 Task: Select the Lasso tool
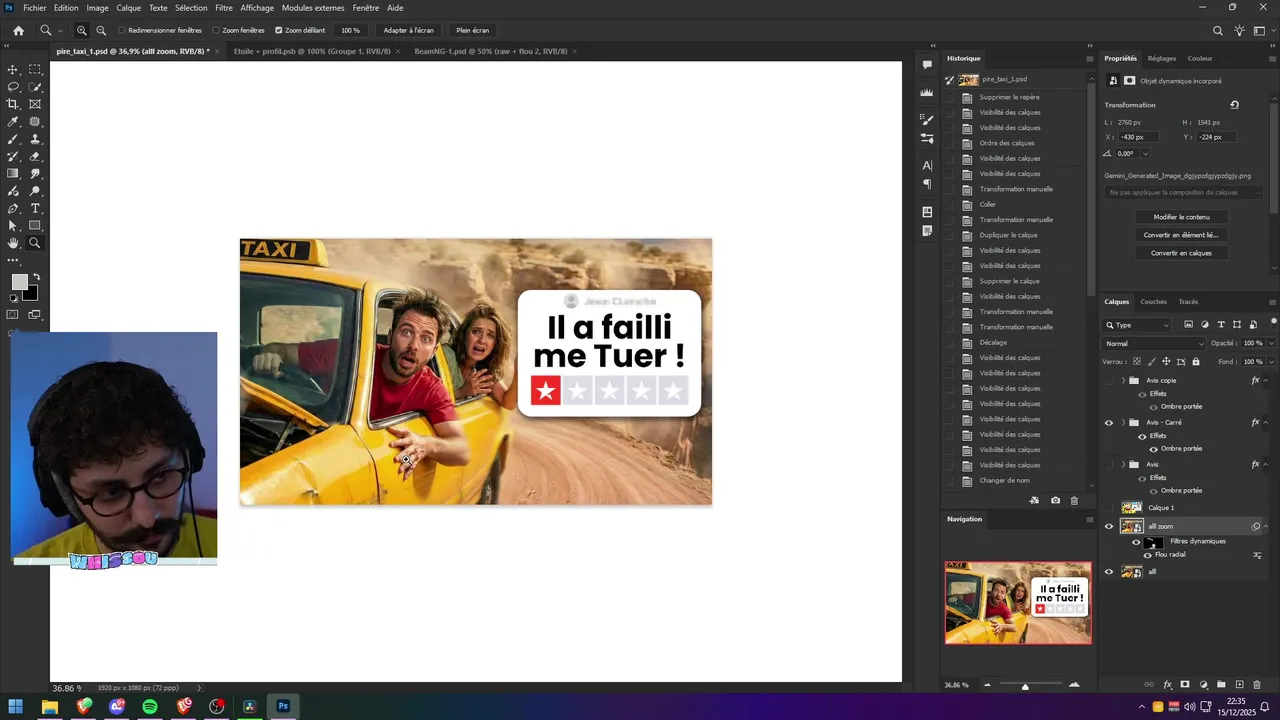(13, 87)
